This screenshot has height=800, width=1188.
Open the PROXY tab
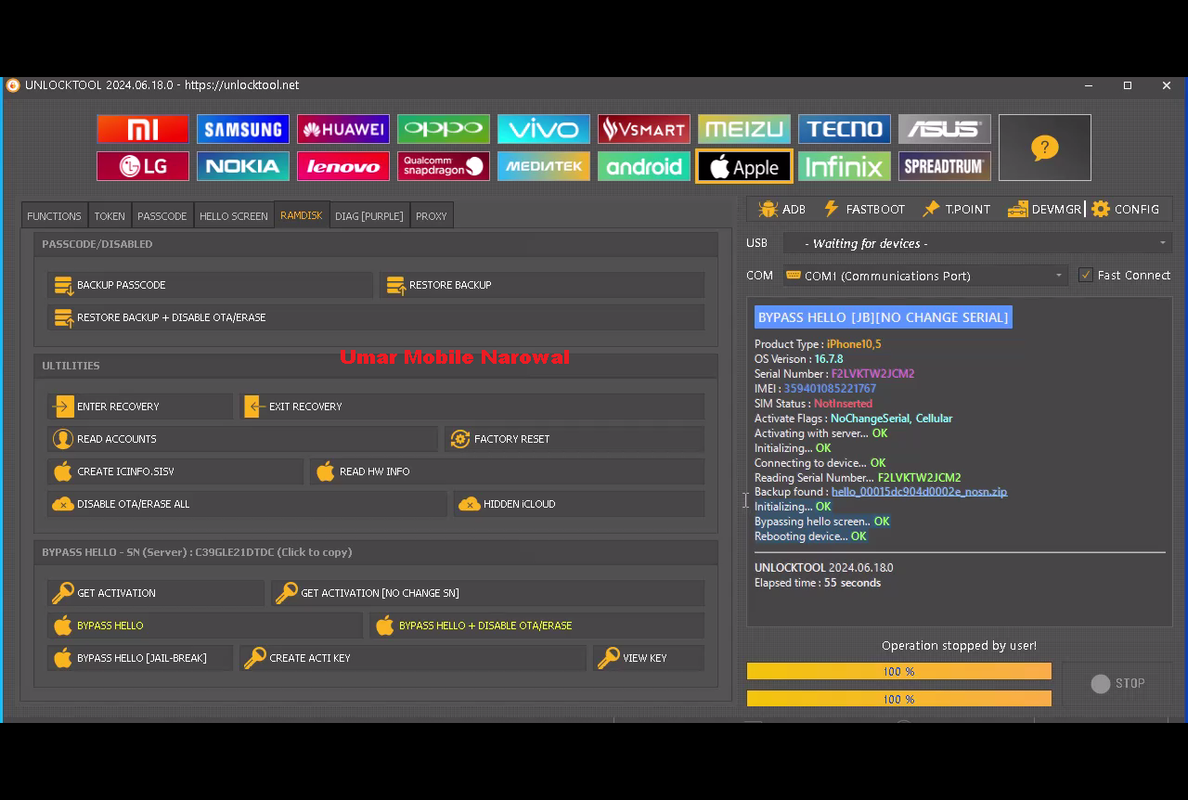click(x=431, y=216)
